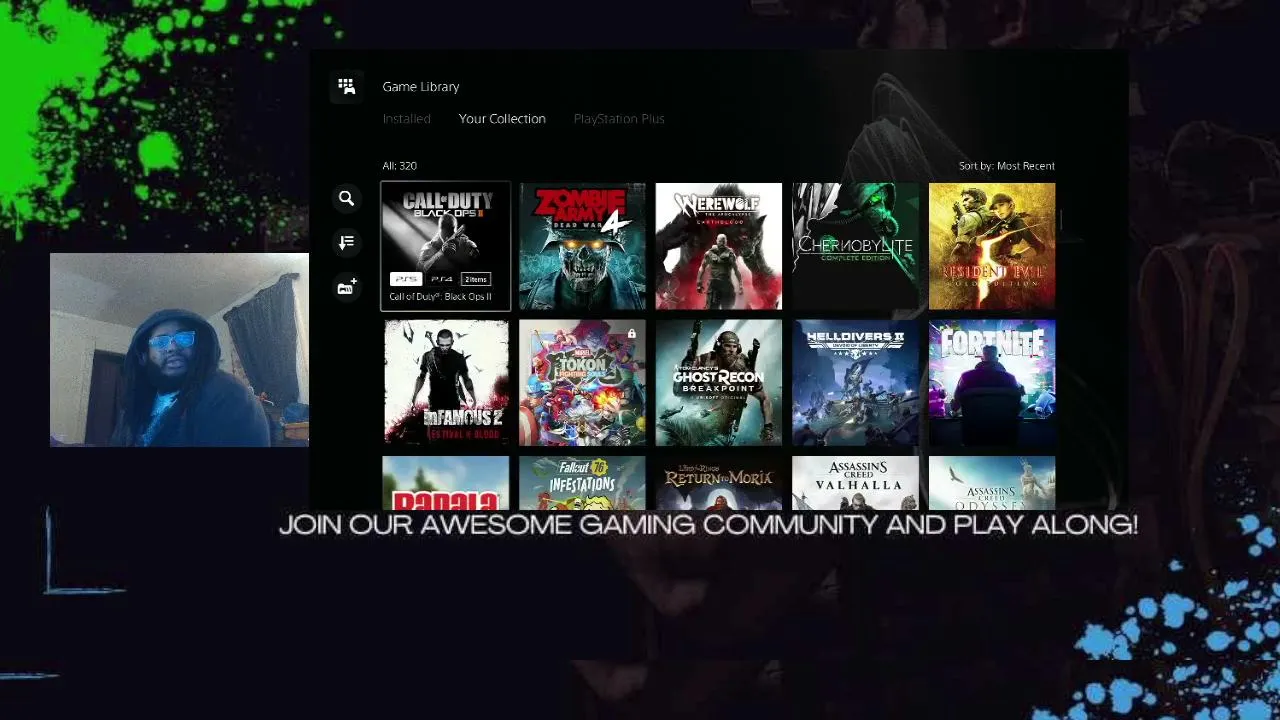Click the 2 items badge
The width and height of the screenshot is (1280, 720).
(476, 279)
